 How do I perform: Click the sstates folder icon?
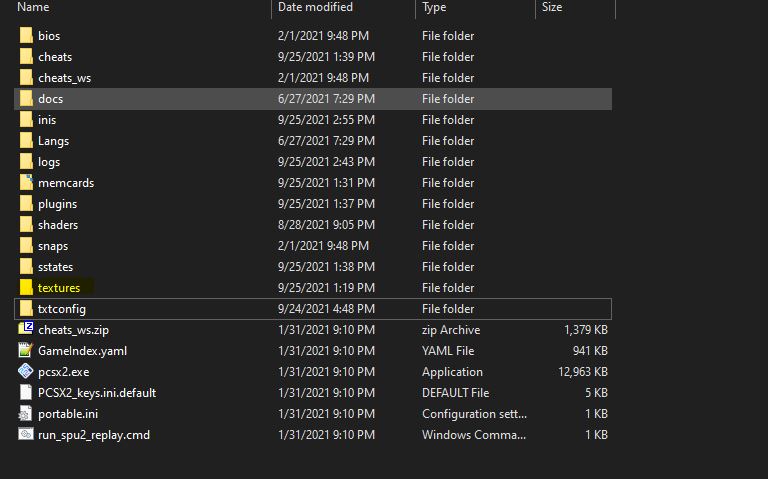[x=26, y=266]
